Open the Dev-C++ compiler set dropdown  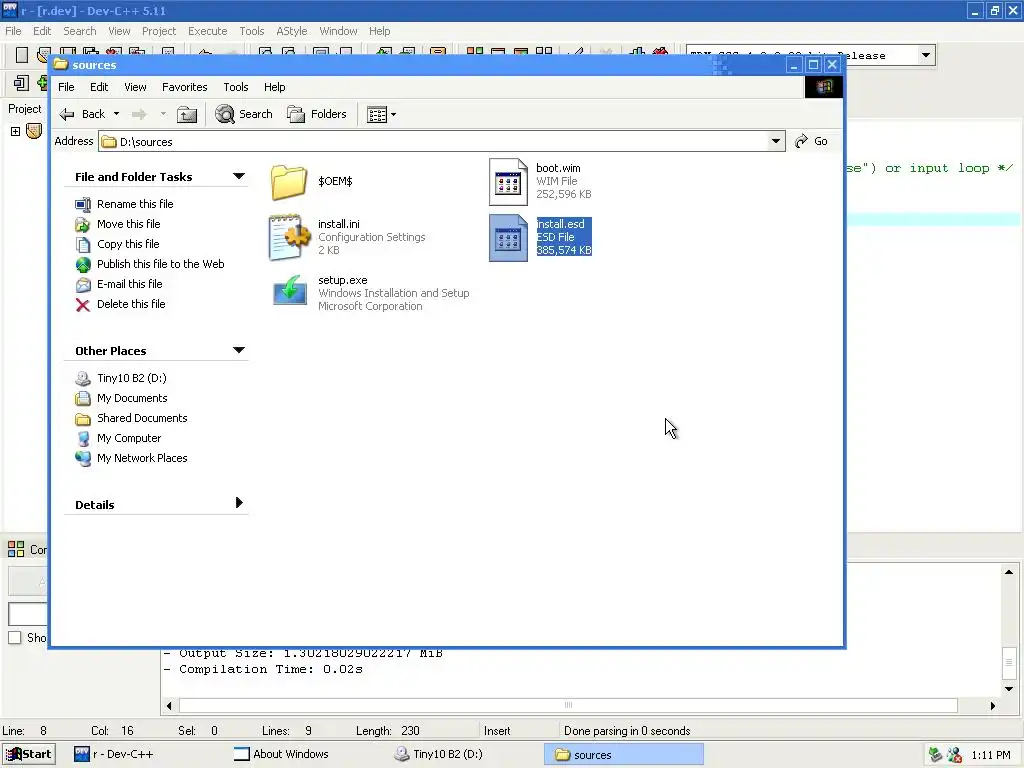pyautogui.click(x=925, y=56)
